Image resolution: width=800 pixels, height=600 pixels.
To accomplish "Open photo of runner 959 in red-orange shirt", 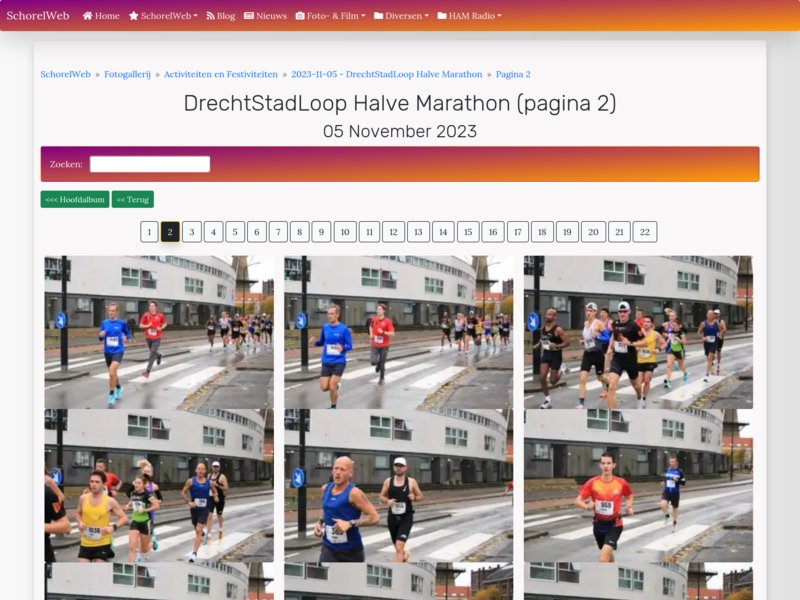I will coord(638,486).
